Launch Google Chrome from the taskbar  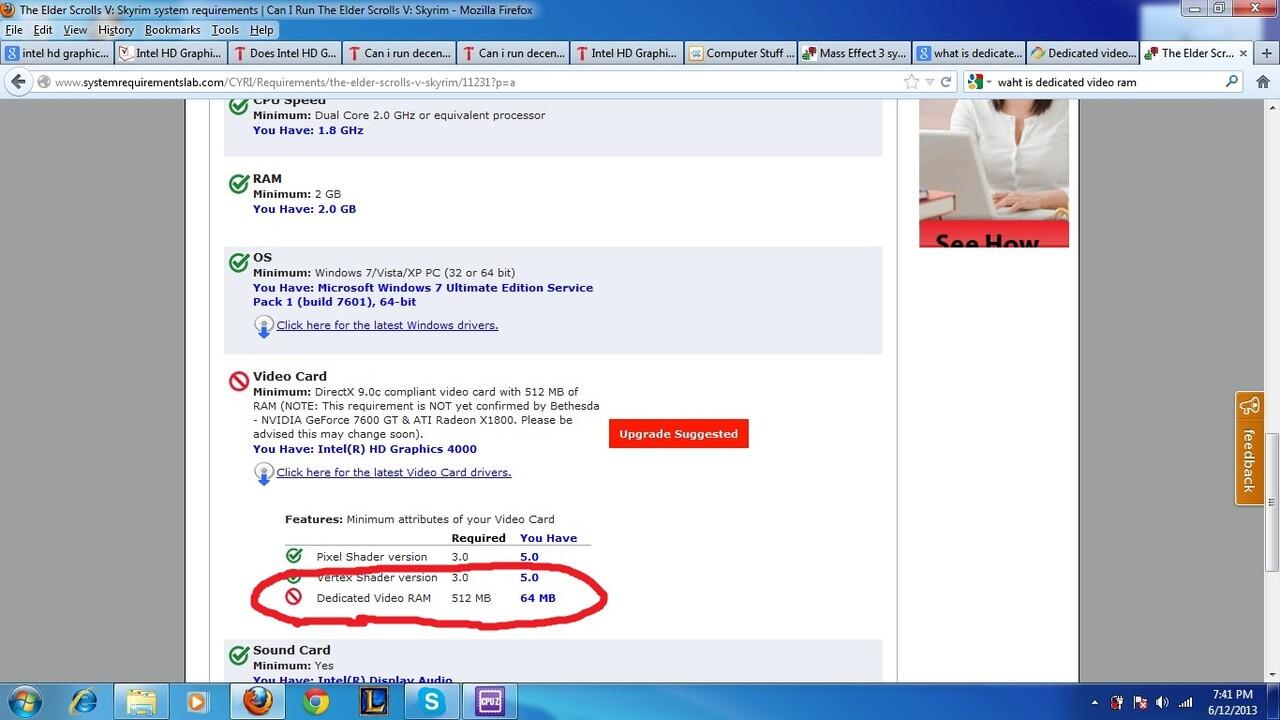tap(316, 702)
